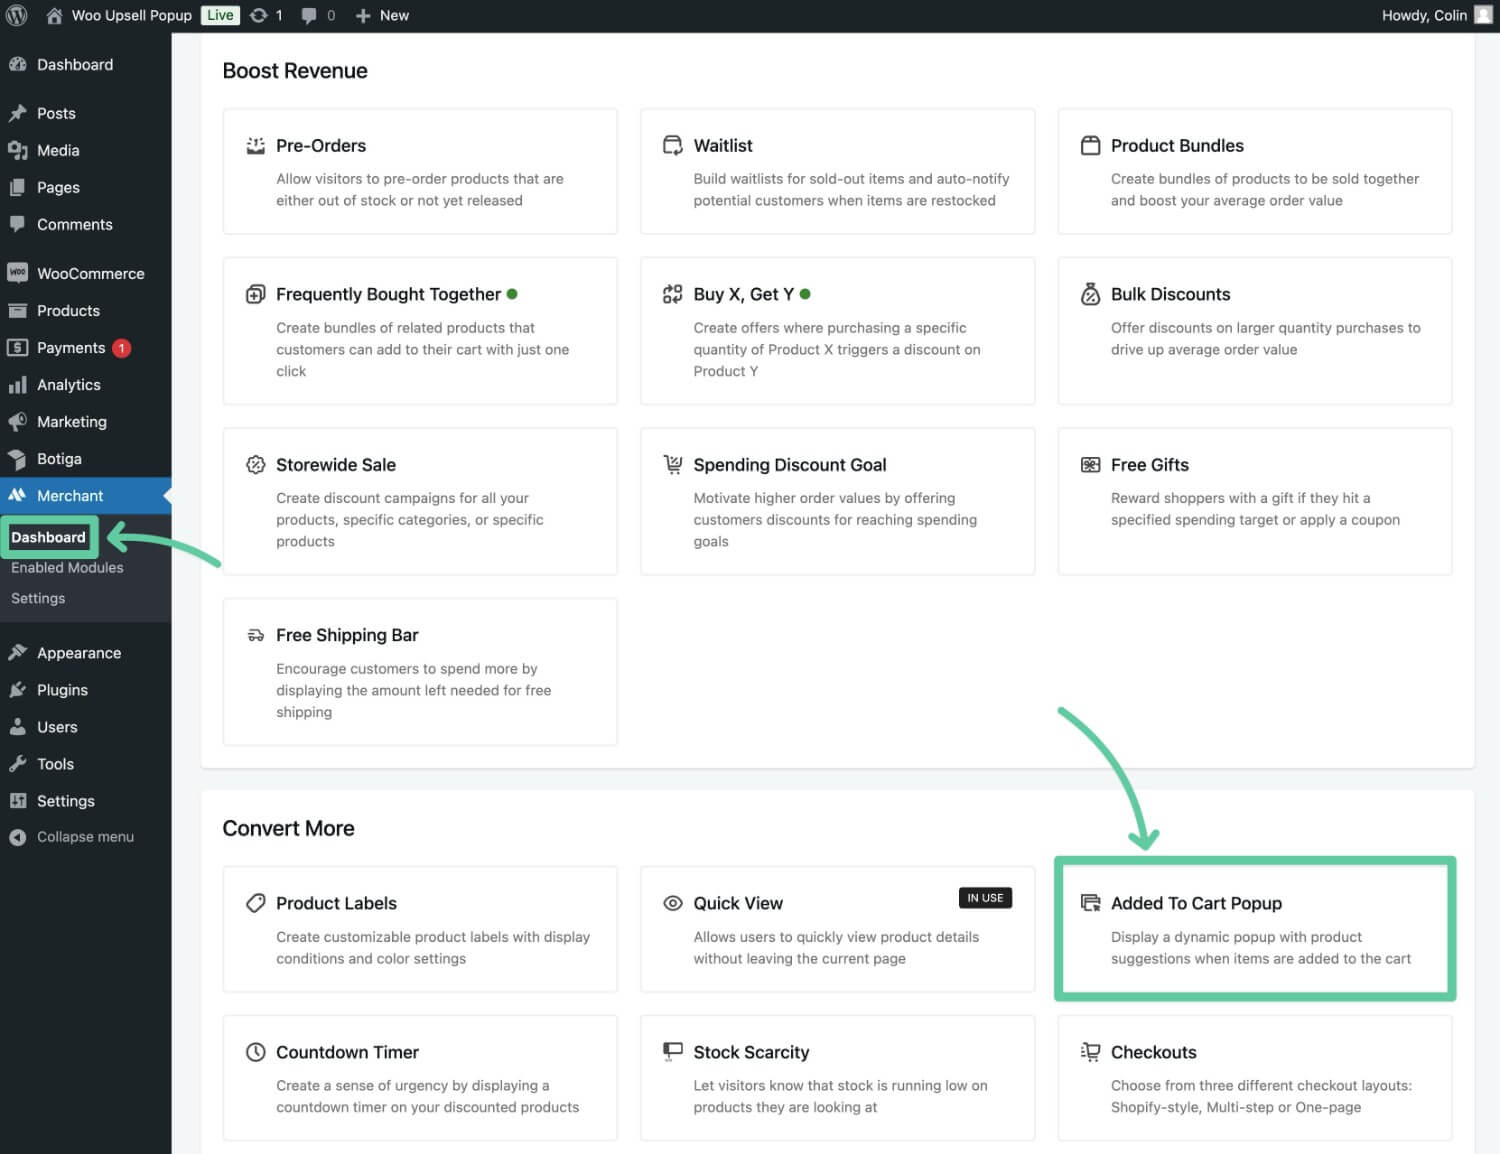Open the Product Bundles module title
The width and height of the screenshot is (1500, 1154).
(x=1177, y=145)
